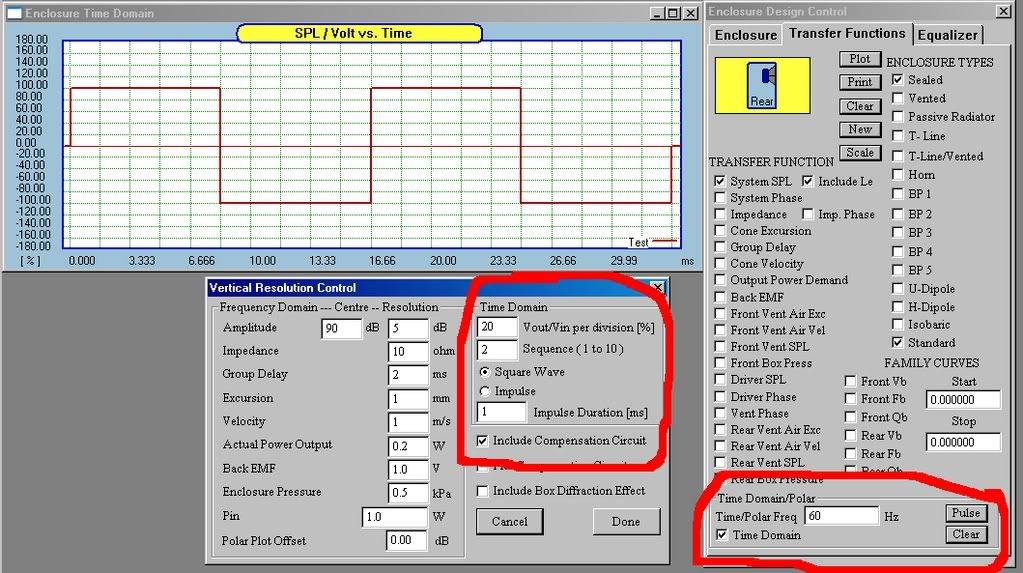Switch to the Enclosure tab
The height and width of the screenshot is (573, 1023).
pos(745,35)
